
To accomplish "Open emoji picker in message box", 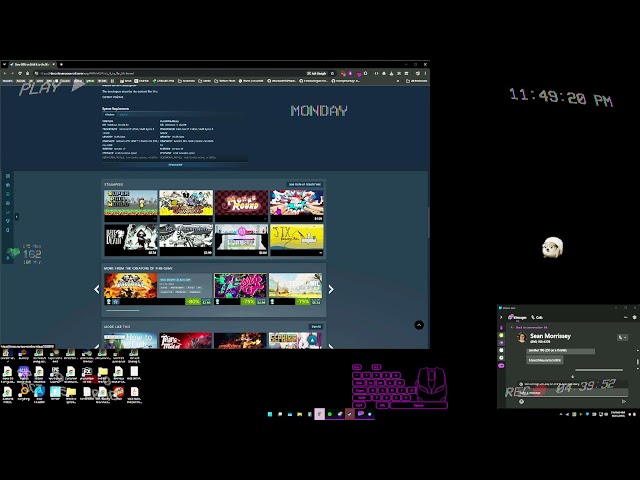I will click(522, 402).
